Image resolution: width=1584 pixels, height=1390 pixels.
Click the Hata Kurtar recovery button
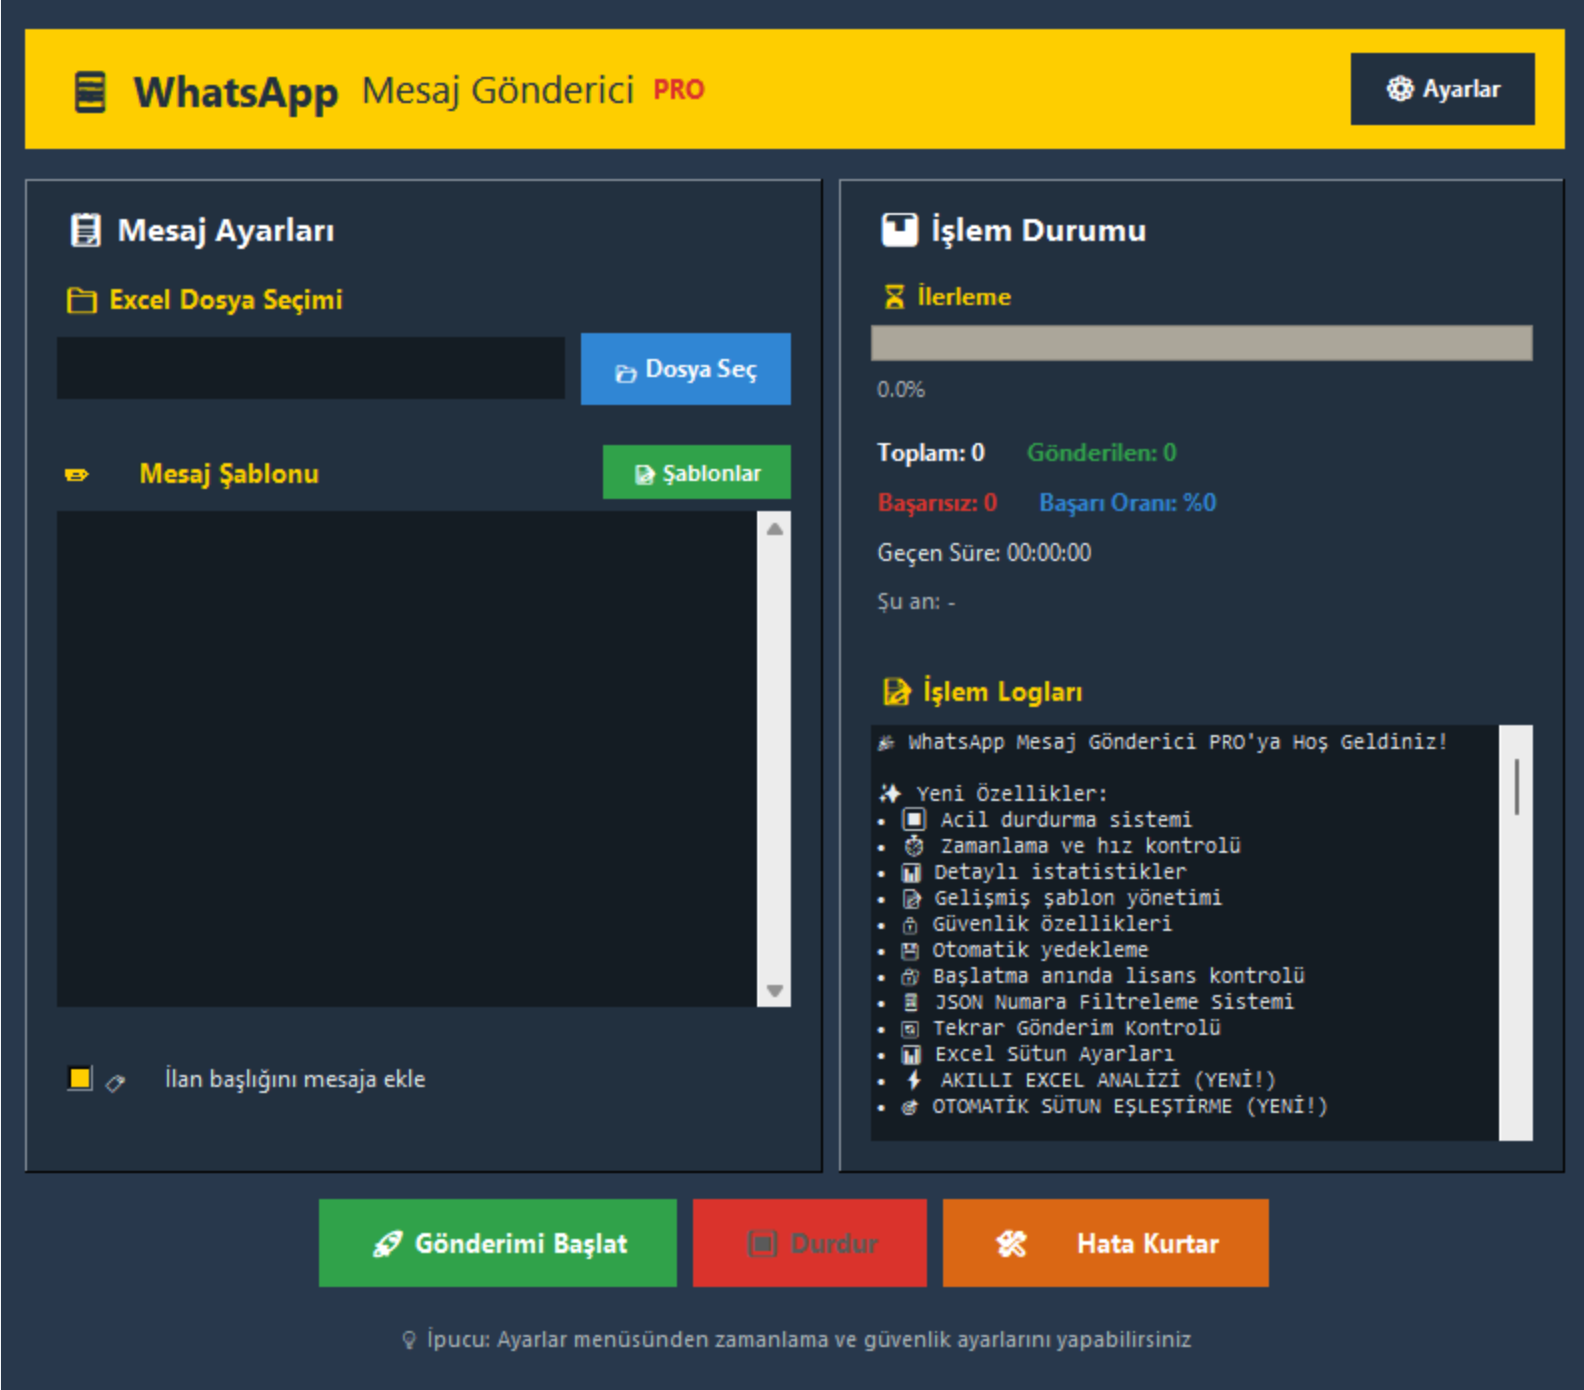tap(1105, 1243)
